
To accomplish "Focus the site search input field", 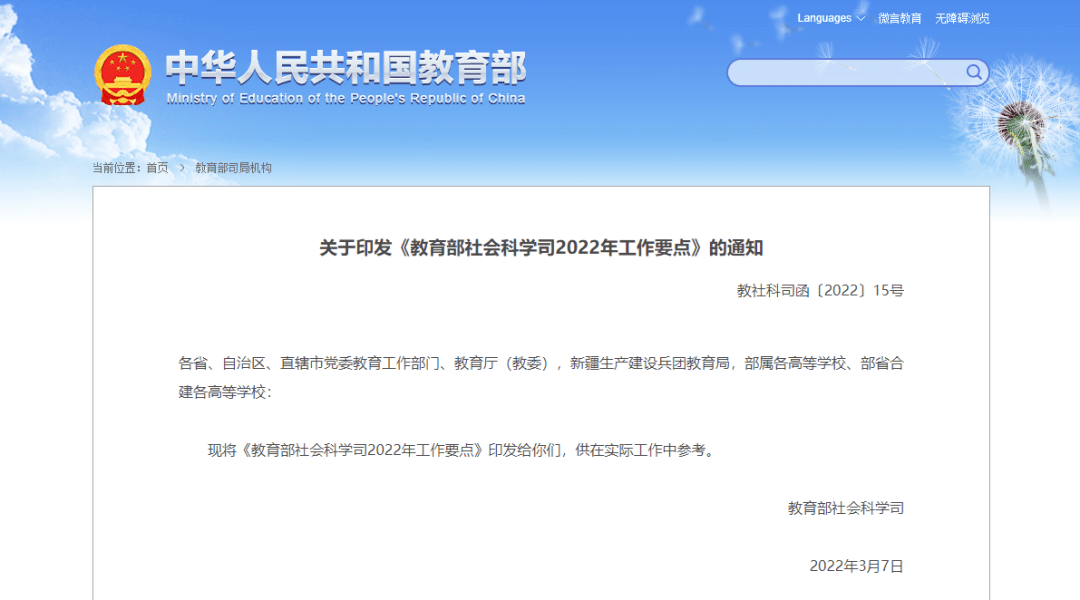I will tap(858, 72).
